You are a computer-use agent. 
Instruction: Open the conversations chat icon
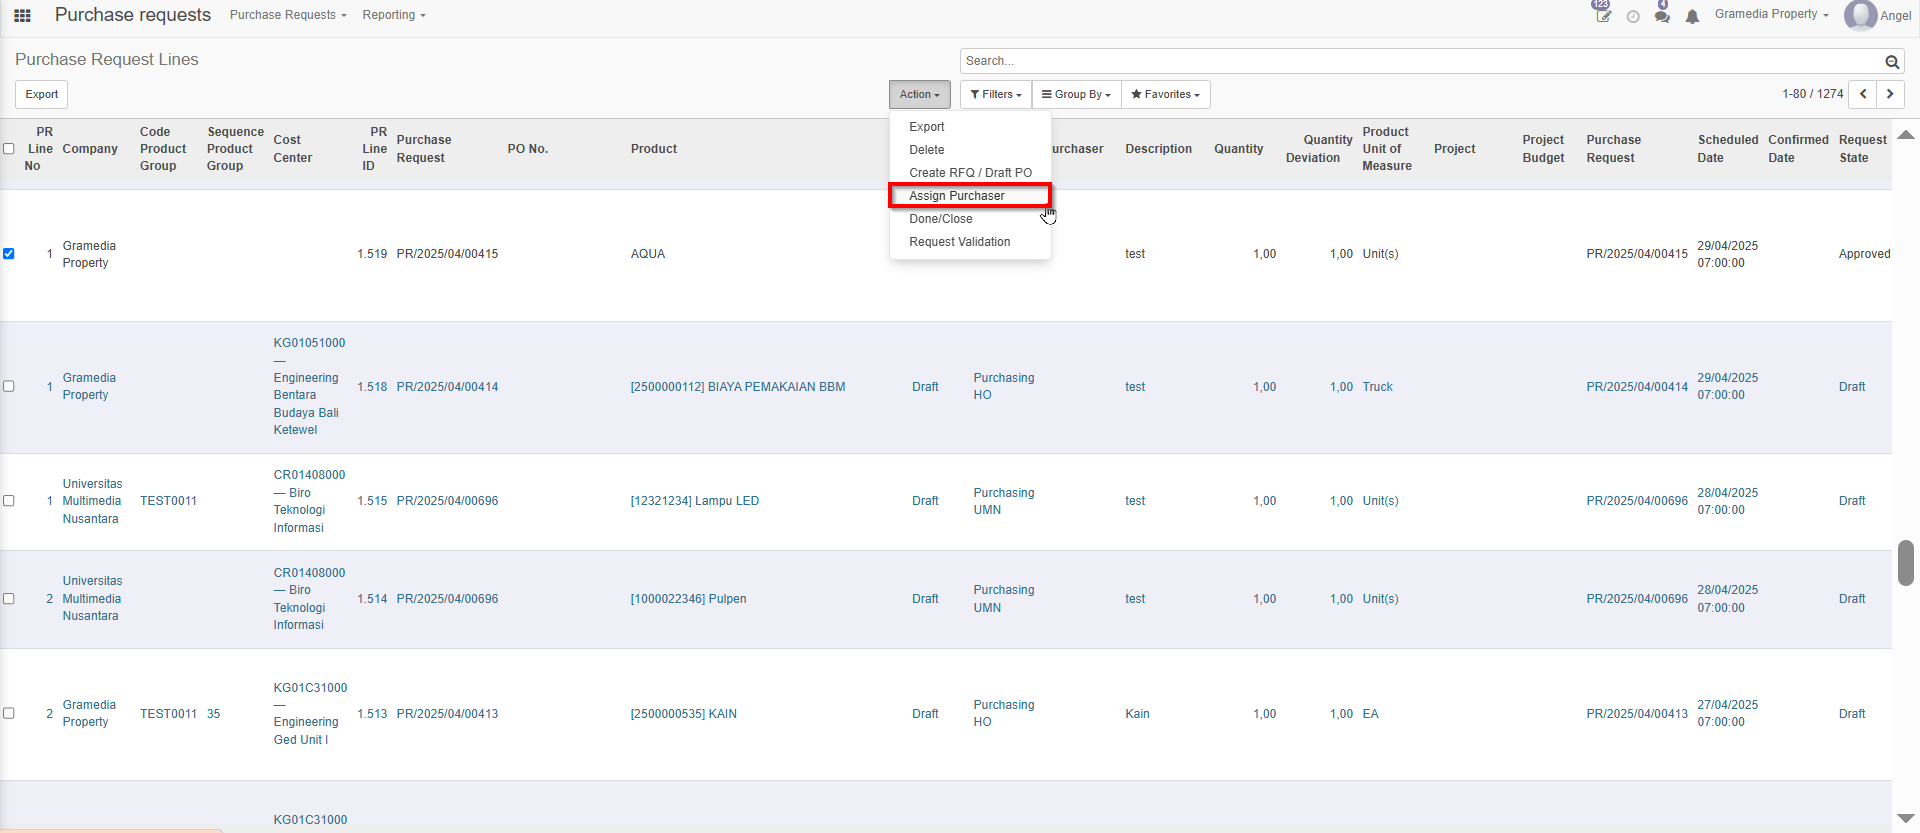1662,15
